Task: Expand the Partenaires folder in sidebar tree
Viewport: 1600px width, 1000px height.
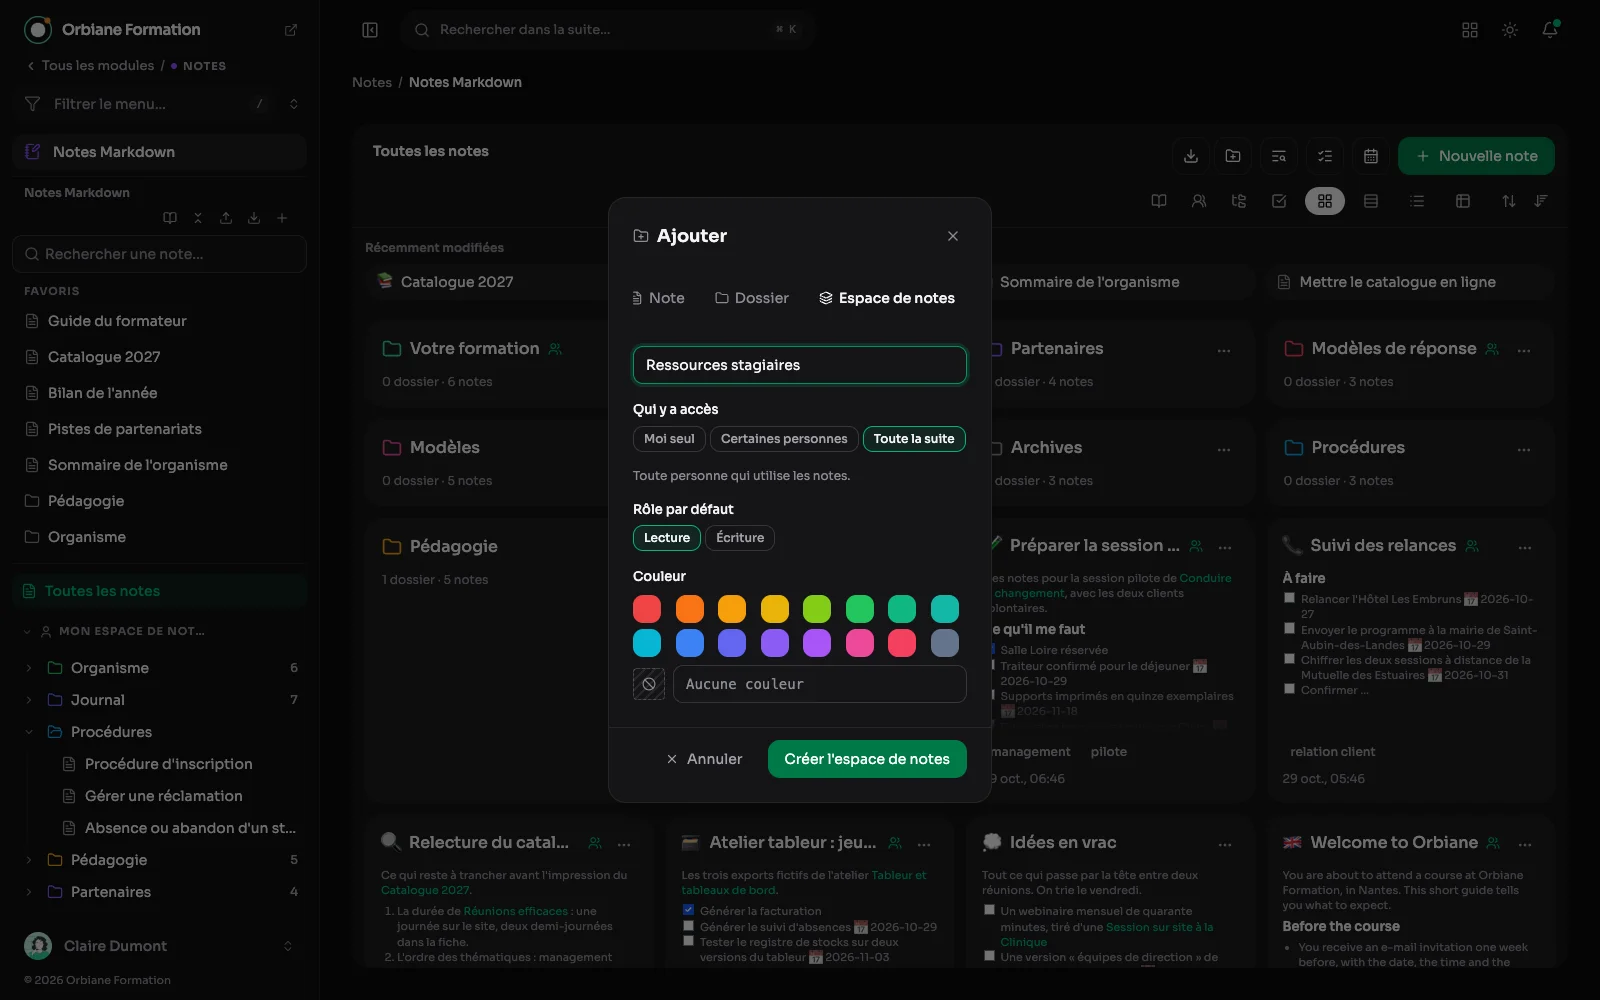Action: click(x=29, y=892)
